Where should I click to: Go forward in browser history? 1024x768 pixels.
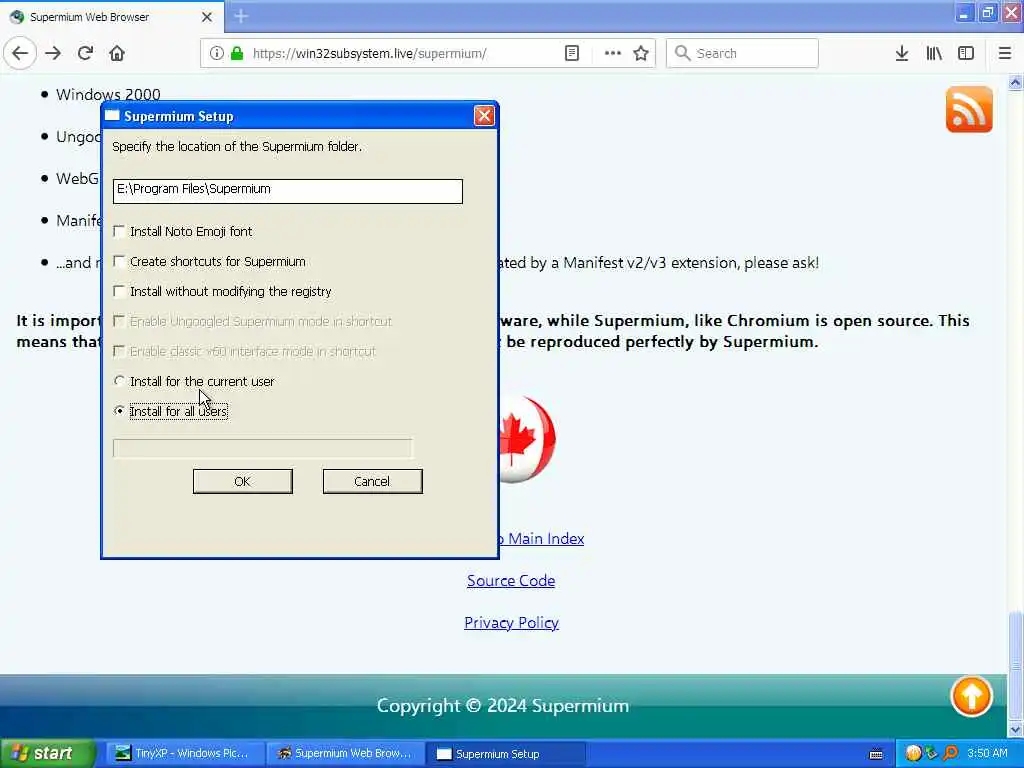pyautogui.click(x=53, y=53)
